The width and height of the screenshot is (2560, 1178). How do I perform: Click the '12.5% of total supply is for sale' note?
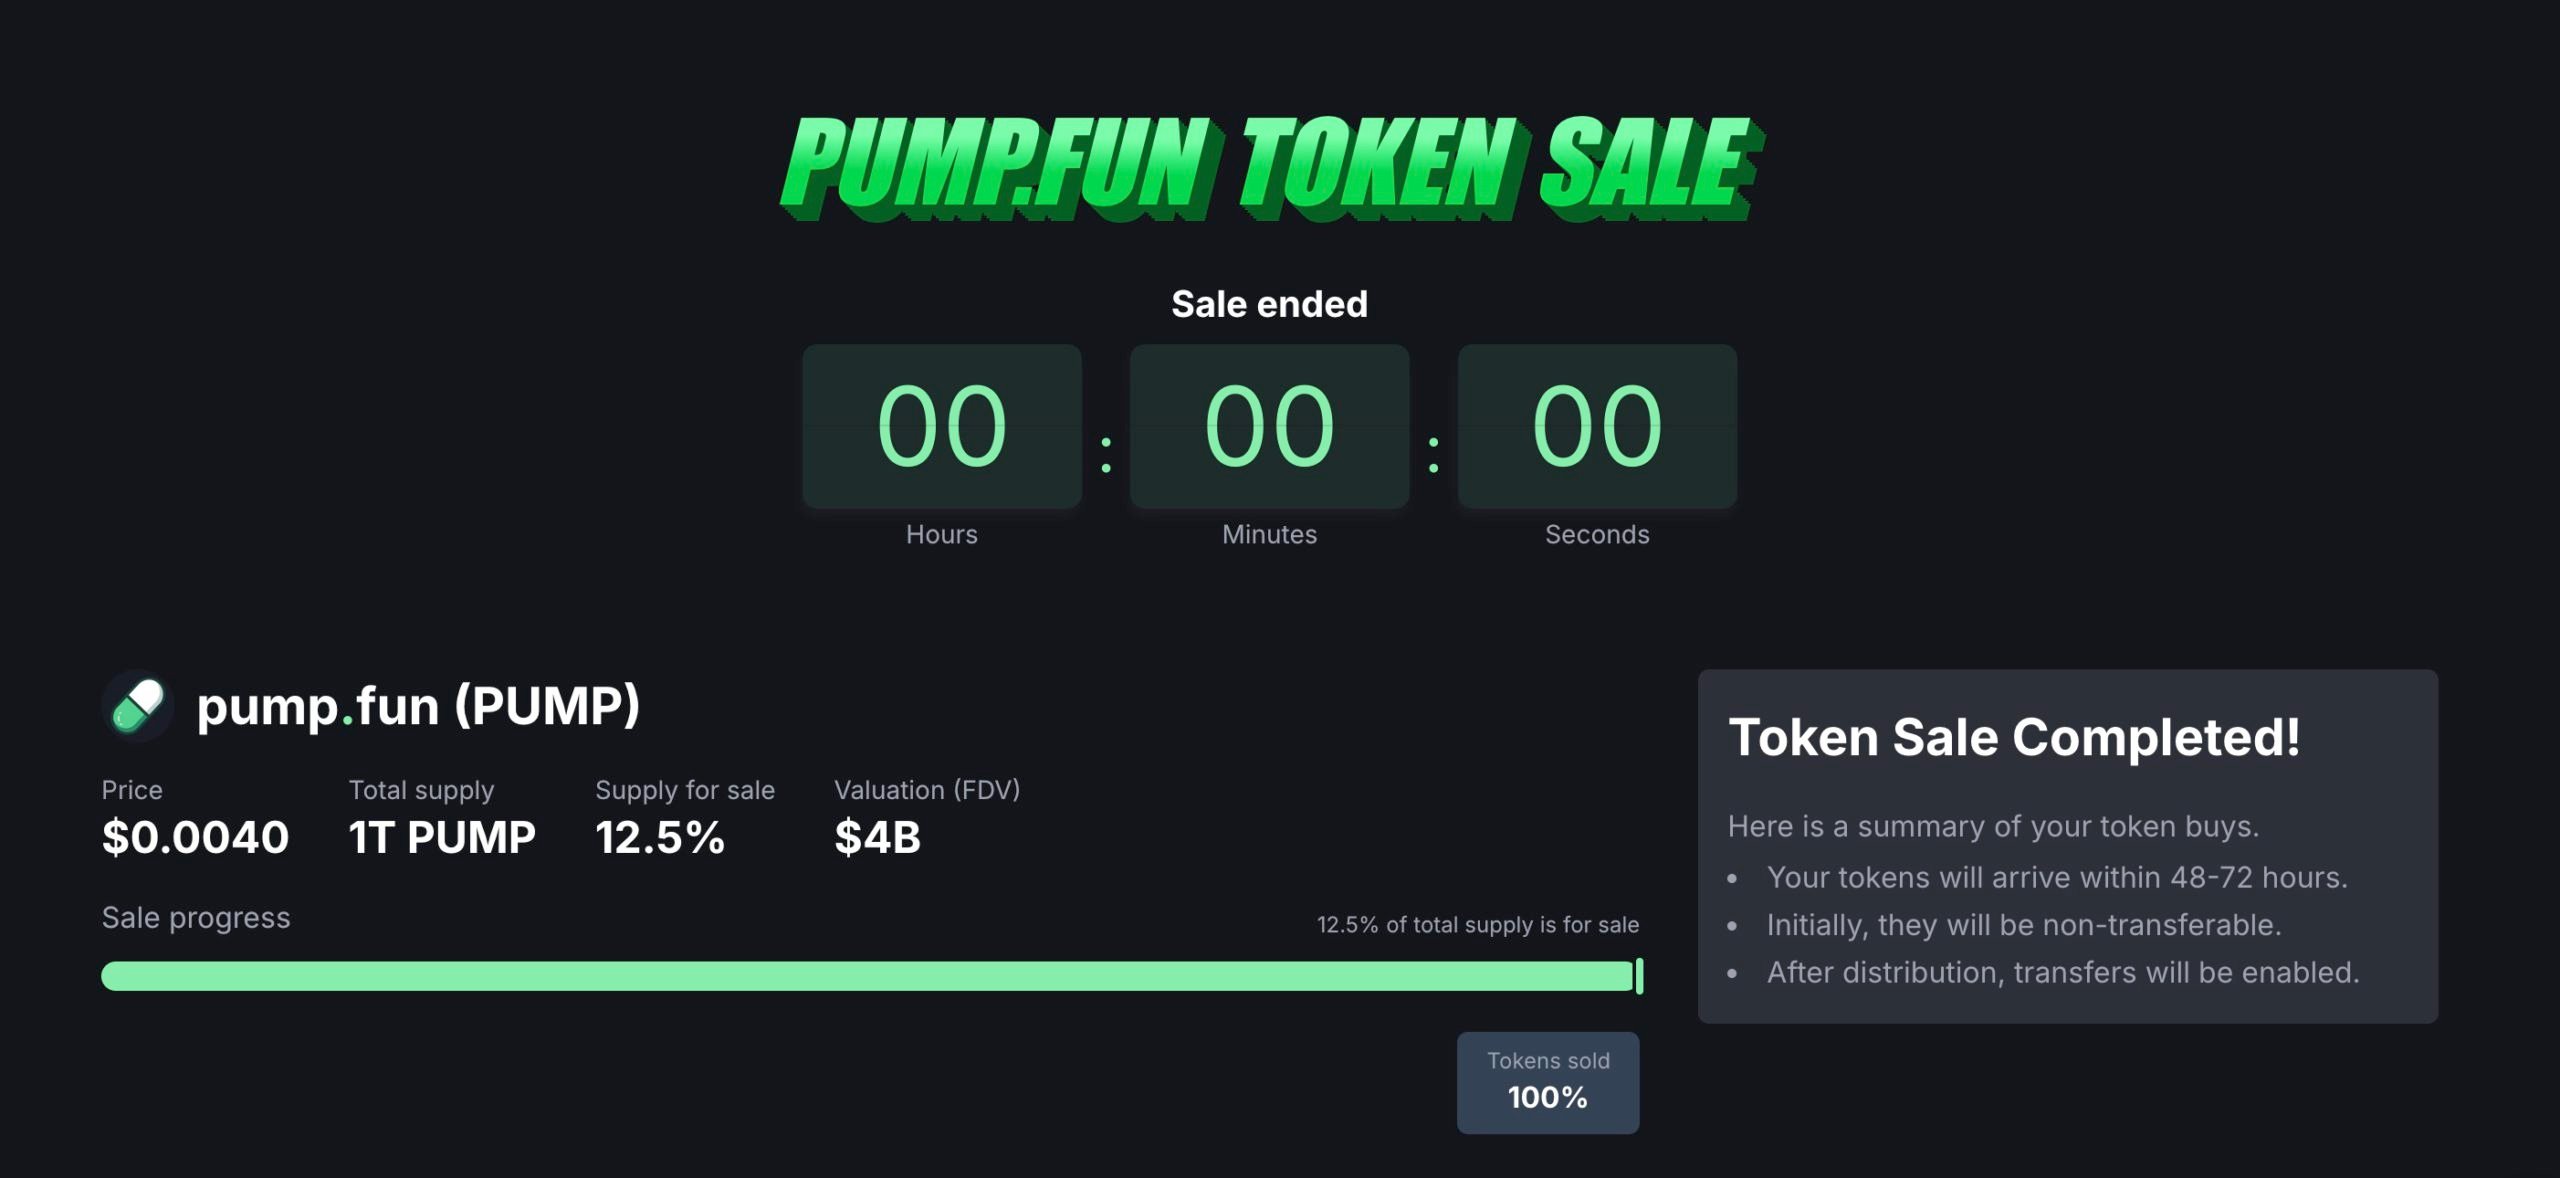pyautogui.click(x=1478, y=925)
